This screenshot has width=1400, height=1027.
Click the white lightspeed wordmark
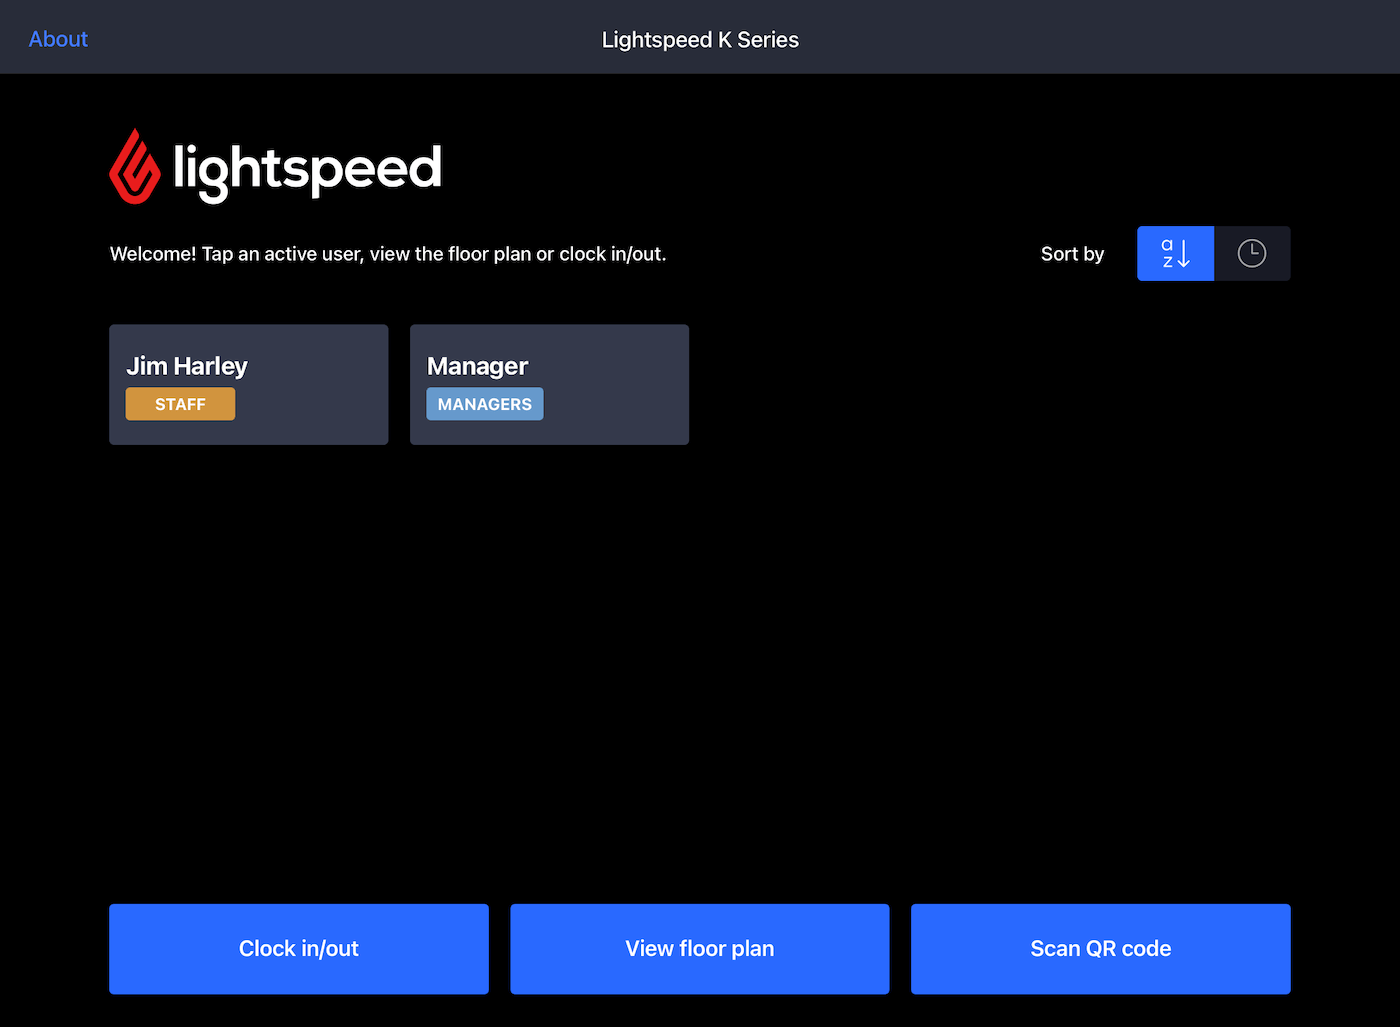tap(307, 168)
